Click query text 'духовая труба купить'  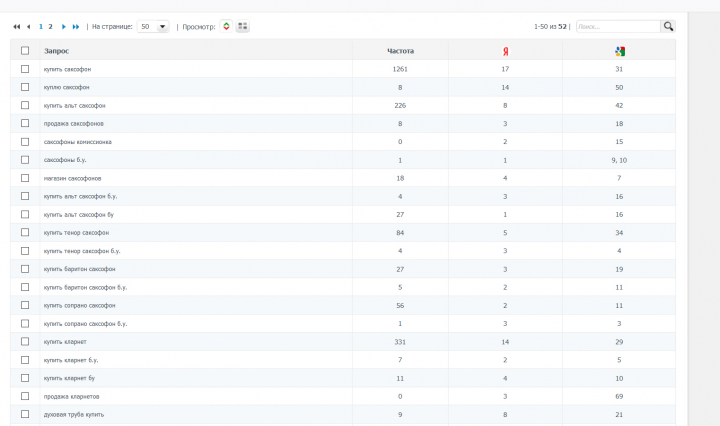click(74, 415)
